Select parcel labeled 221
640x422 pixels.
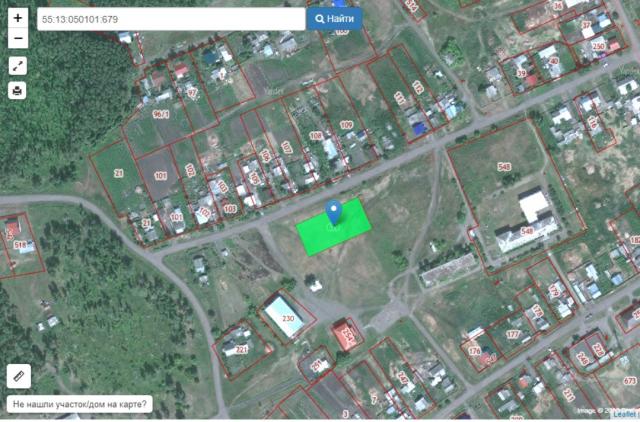[242, 350]
